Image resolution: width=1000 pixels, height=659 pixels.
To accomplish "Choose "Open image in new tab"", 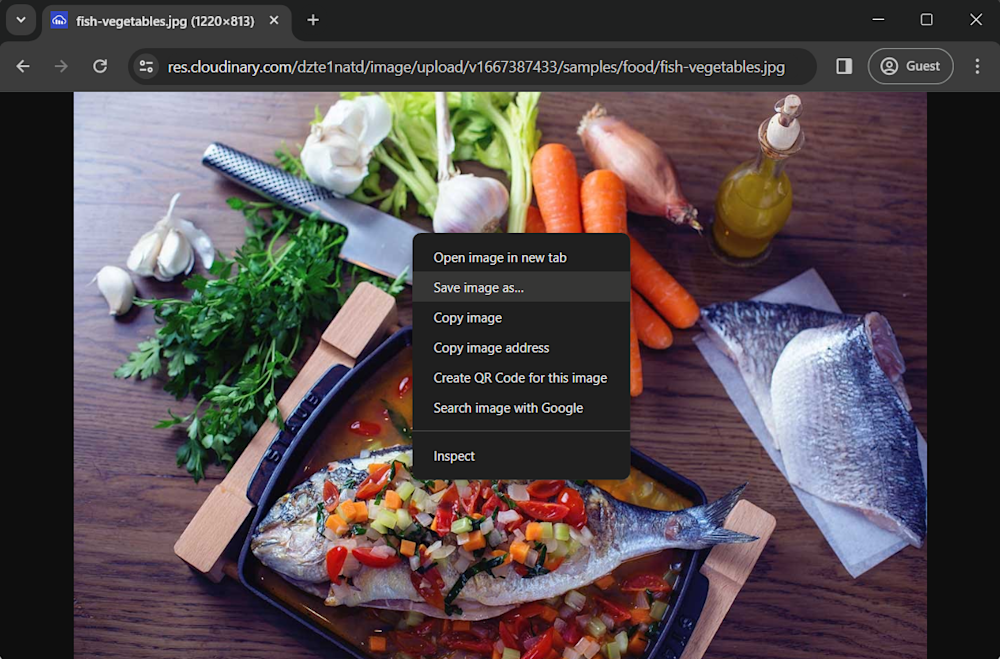I will 500,258.
